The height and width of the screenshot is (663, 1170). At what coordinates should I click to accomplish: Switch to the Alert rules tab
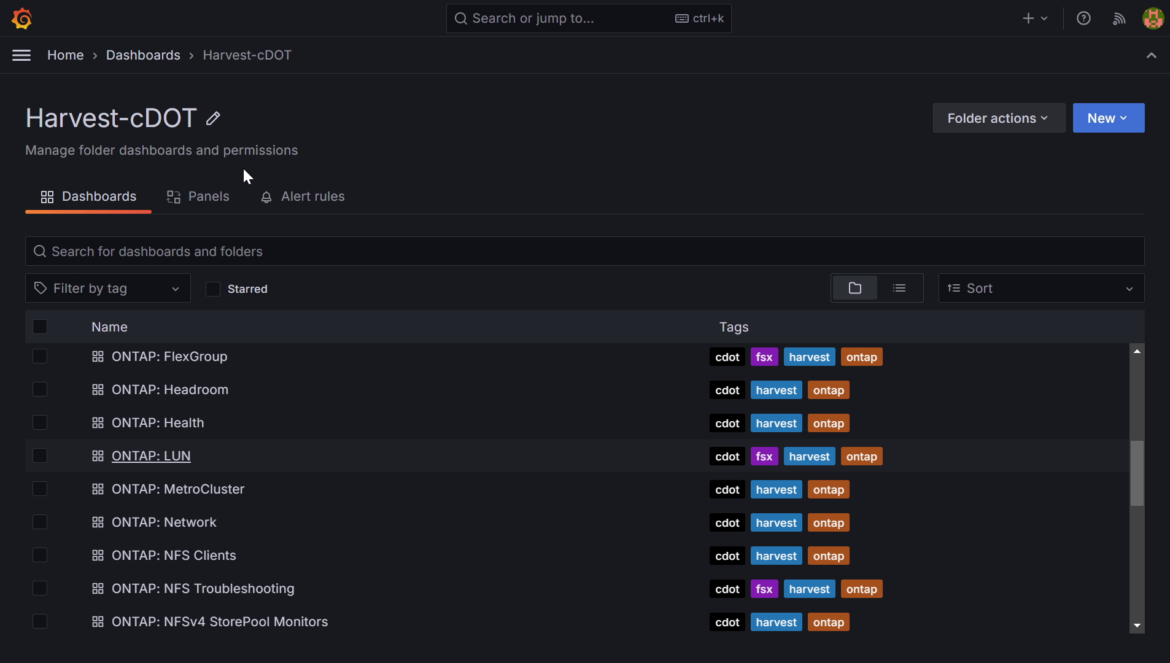(x=302, y=196)
